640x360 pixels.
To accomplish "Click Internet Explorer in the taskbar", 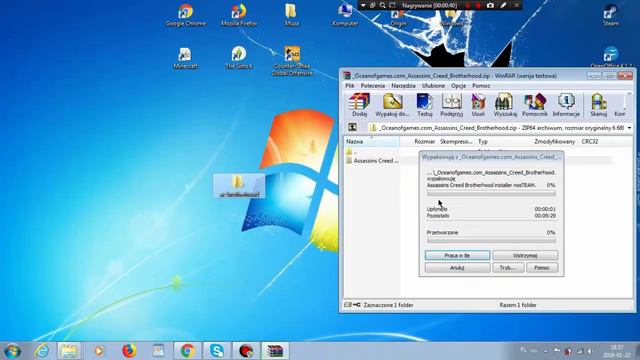I will pyautogui.click(x=42, y=351).
